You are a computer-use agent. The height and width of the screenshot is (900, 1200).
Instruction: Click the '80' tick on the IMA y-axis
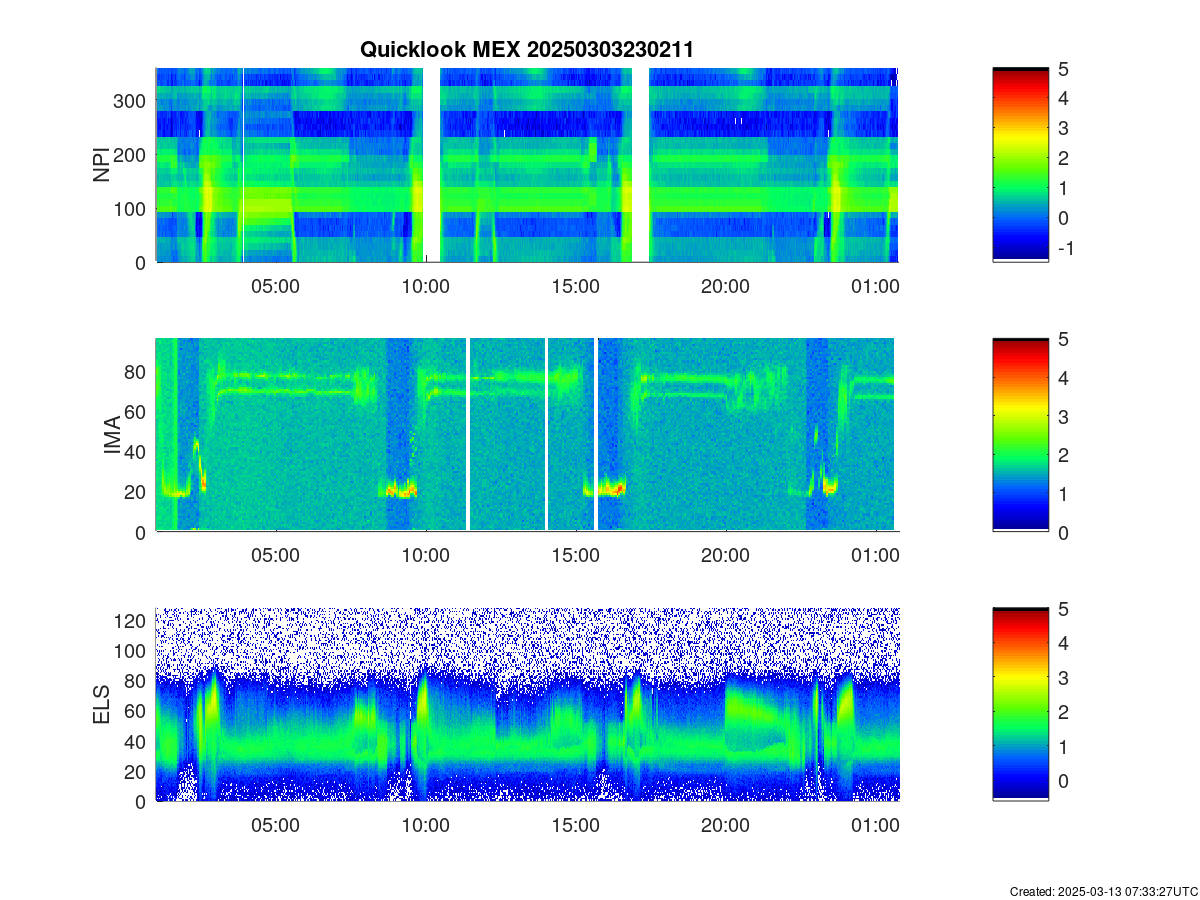[136, 371]
